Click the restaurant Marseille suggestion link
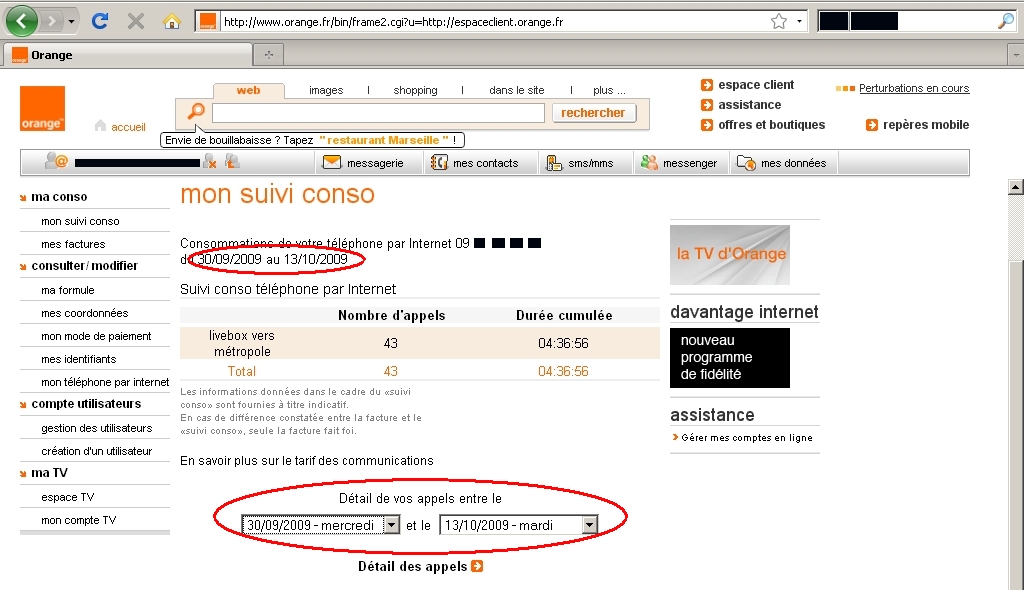Screen dimensions: 1024x590 pyautogui.click(x=383, y=140)
